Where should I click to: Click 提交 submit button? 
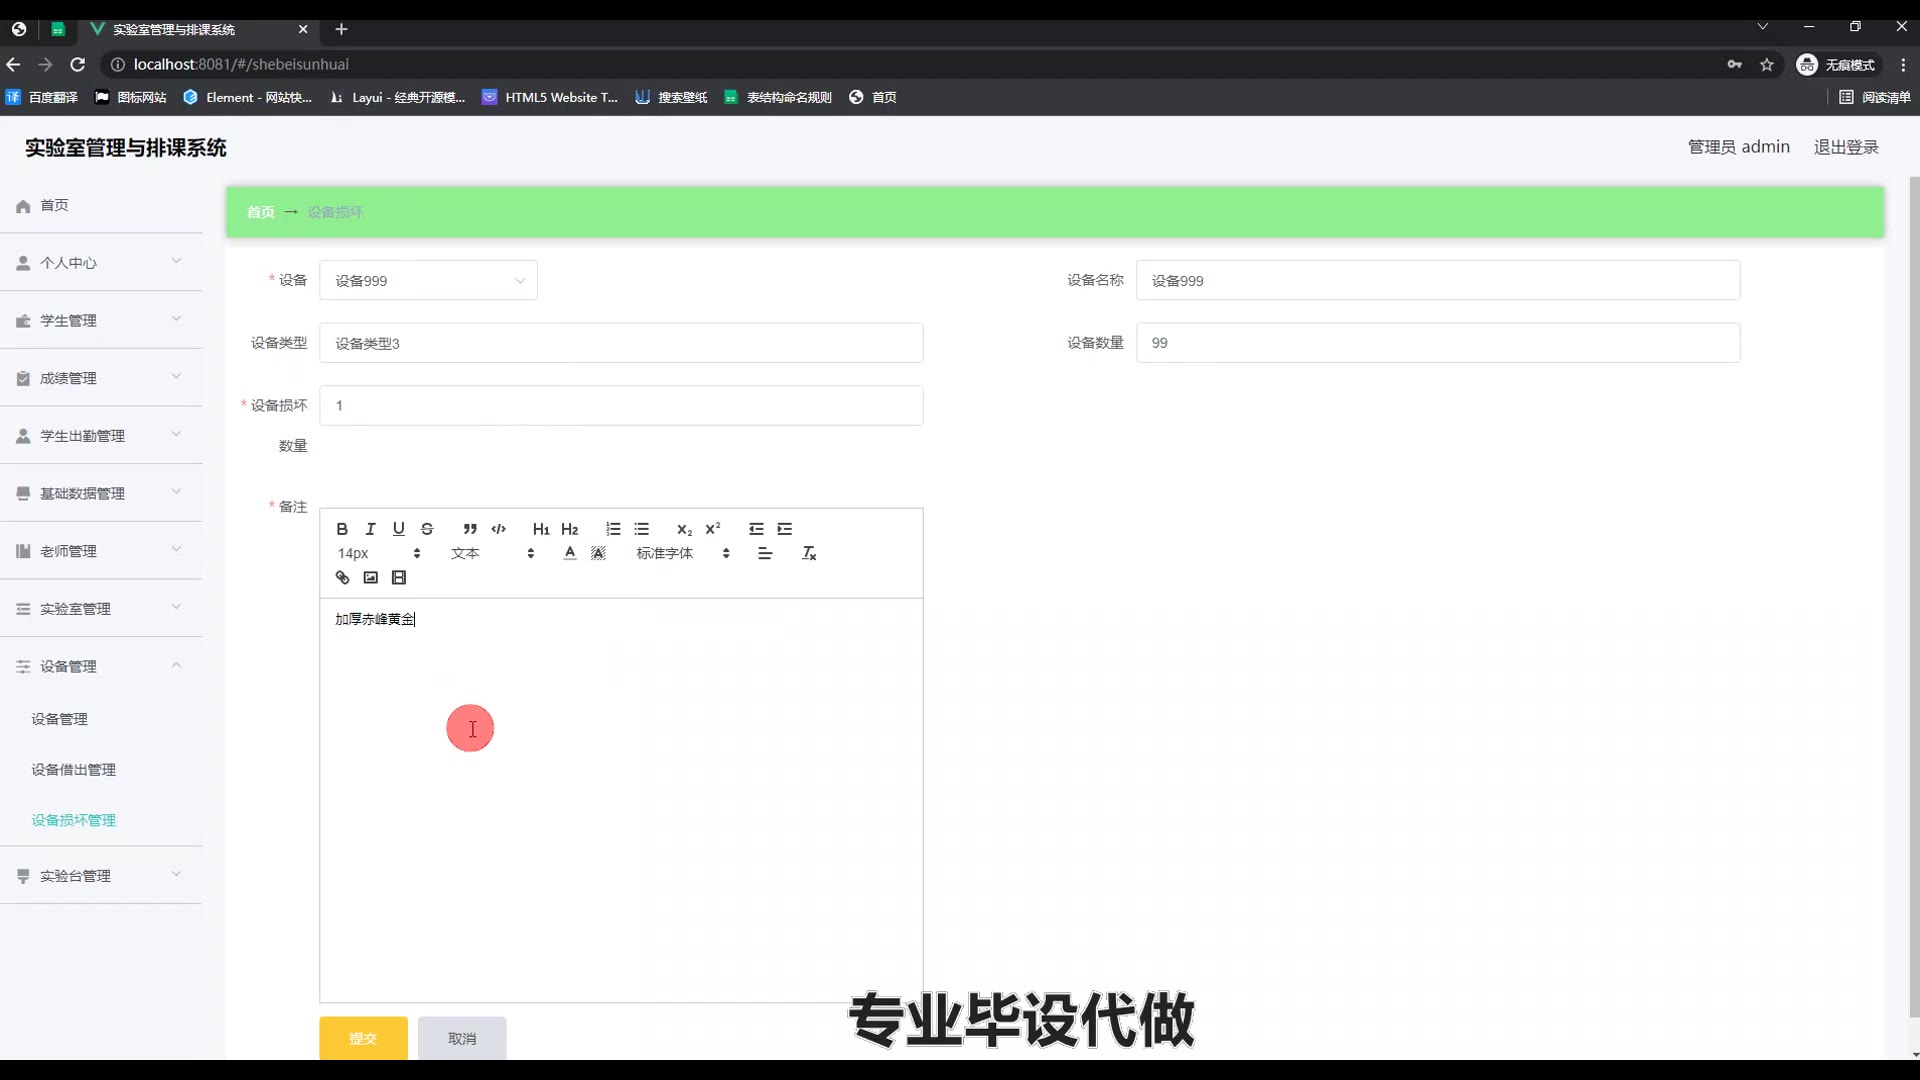pos(363,1038)
